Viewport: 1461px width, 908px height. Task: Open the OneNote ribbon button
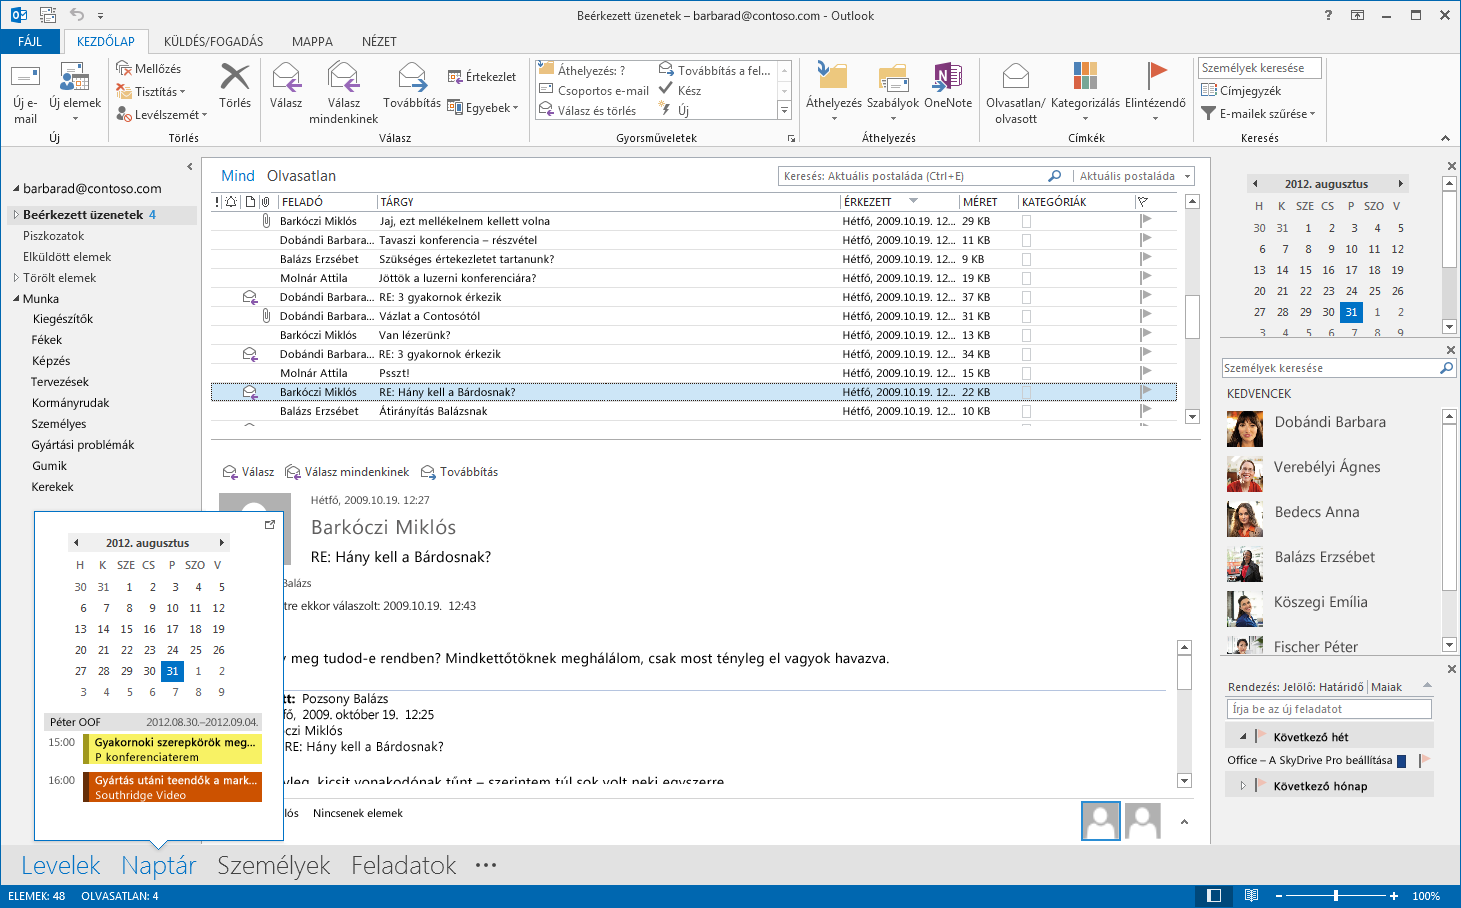click(948, 85)
